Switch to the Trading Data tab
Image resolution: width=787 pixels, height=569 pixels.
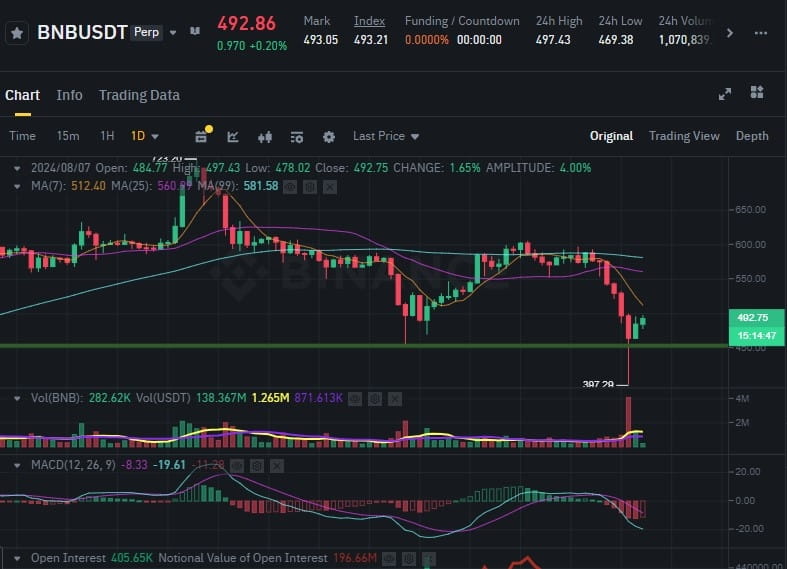(139, 95)
